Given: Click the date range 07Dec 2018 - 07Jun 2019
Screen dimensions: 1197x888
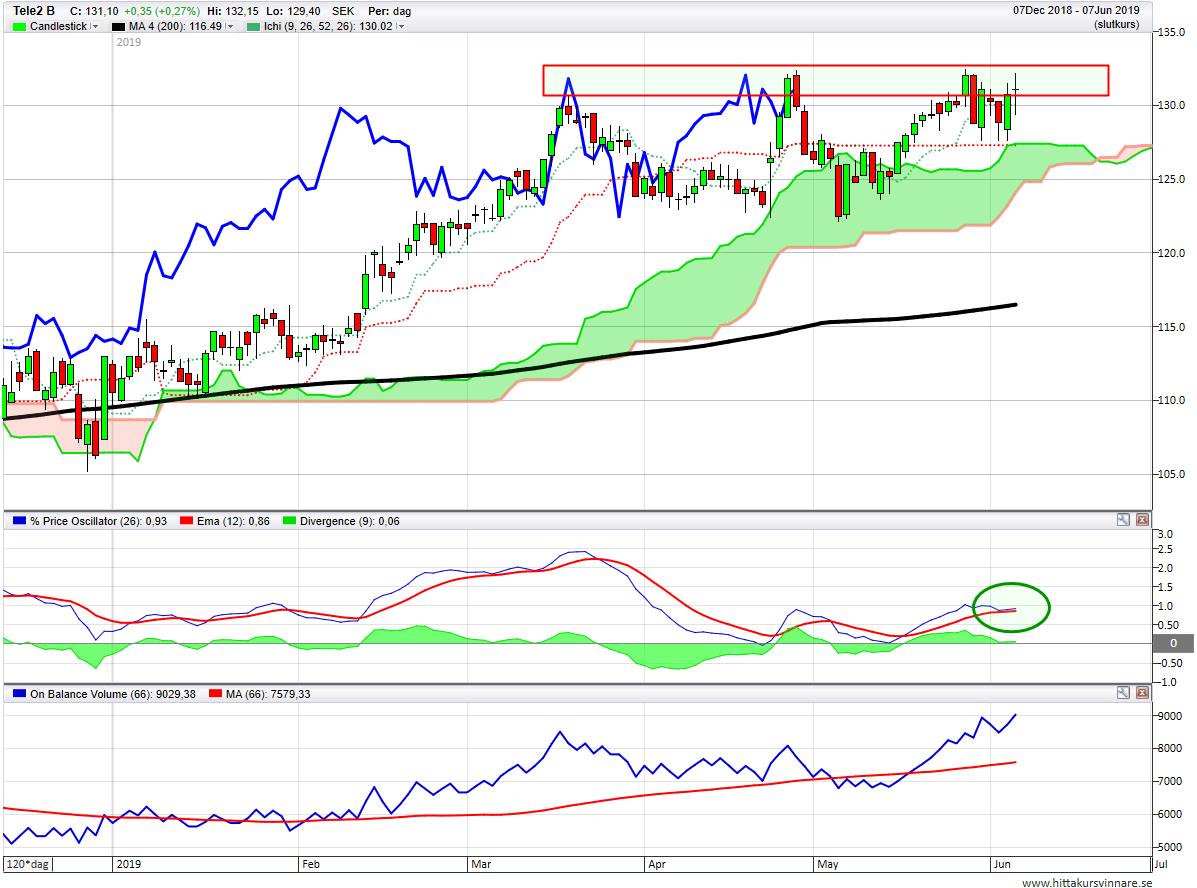Looking at the screenshot, I should click(x=1076, y=10).
